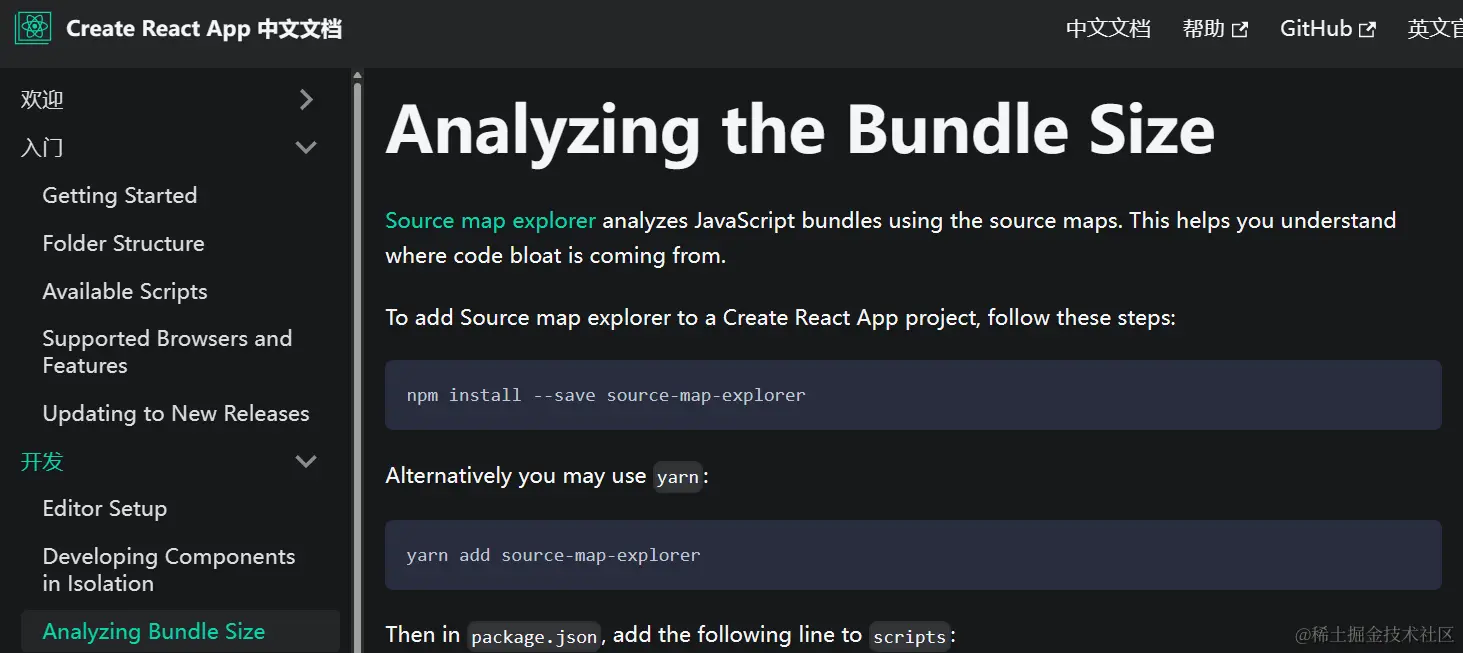Click the external-link icon beside 帮助
1463x653 pixels.
(x=1240, y=30)
